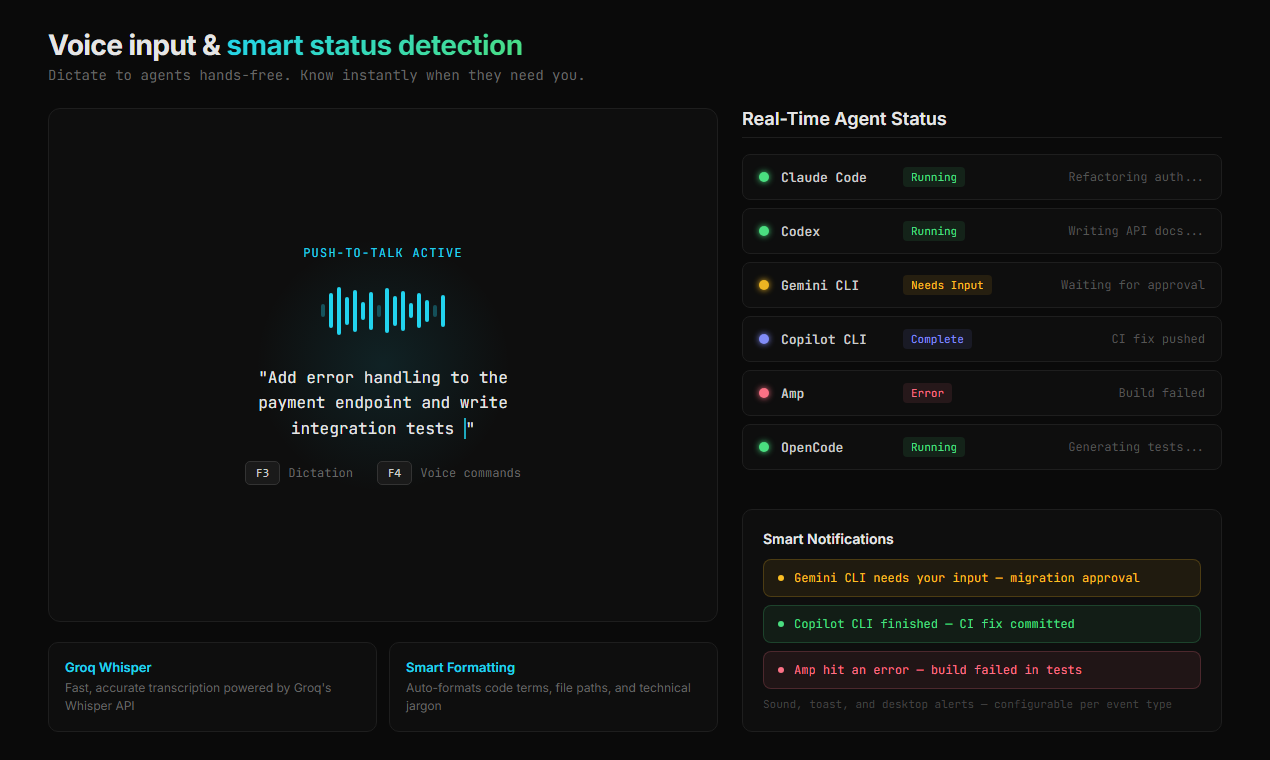Click the OpenCode agent name
Screen dimensions: 1270x760
812,447
